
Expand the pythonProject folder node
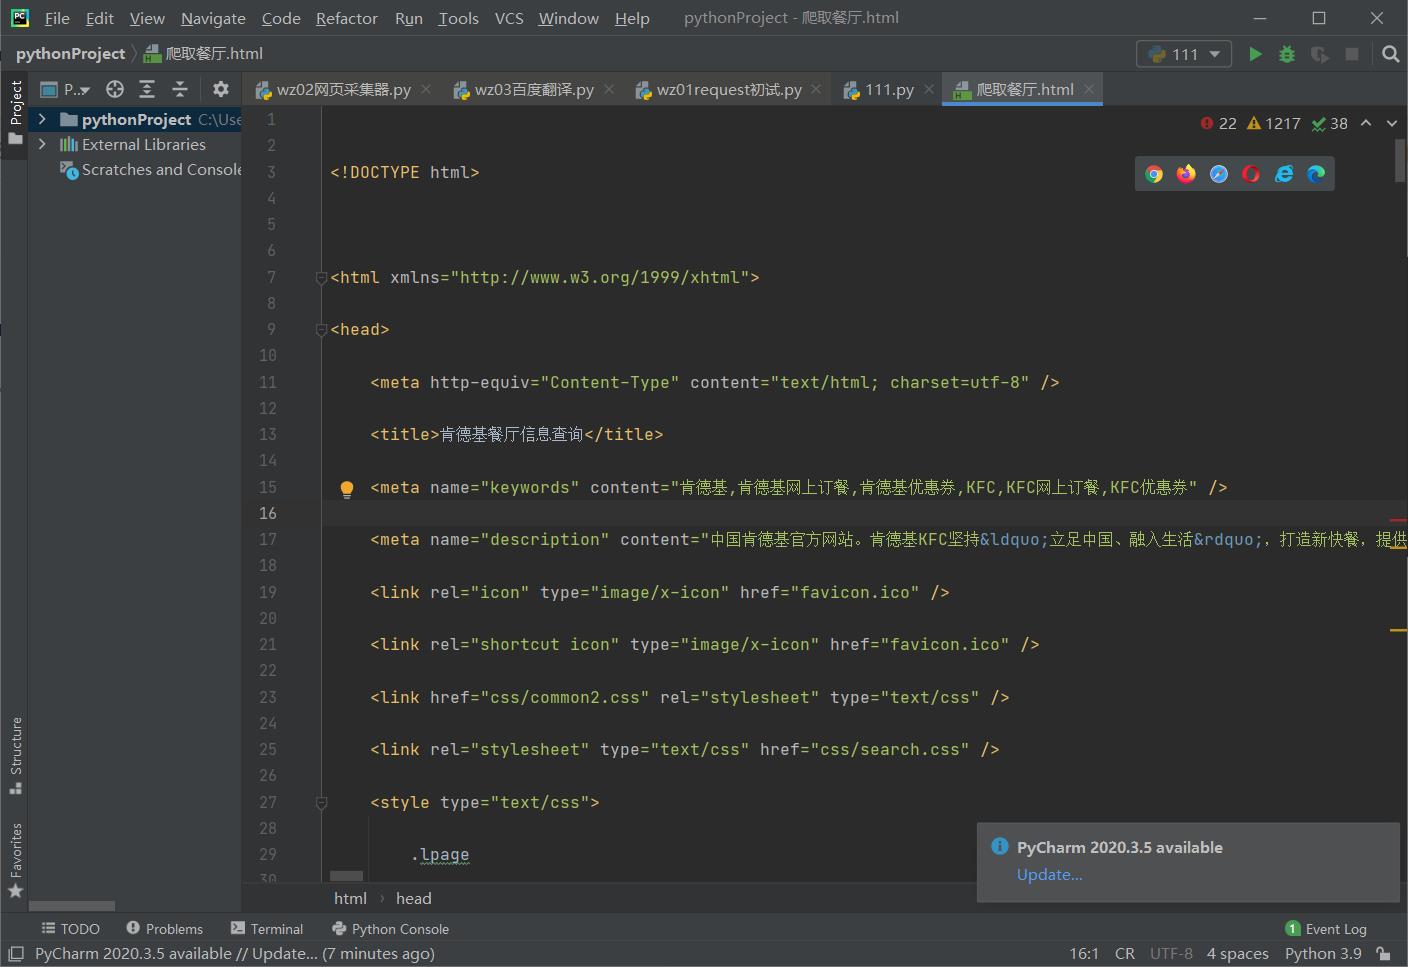[42, 119]
